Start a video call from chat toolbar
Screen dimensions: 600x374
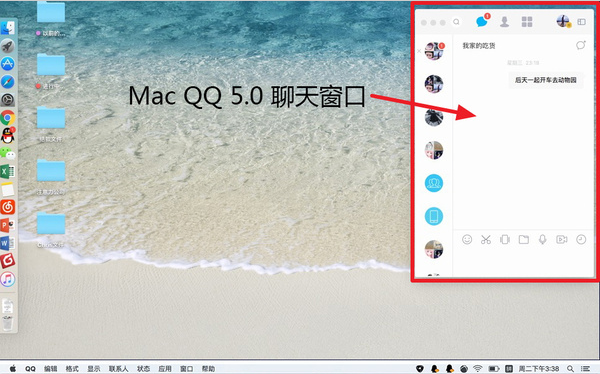click(x=561, y=240)
